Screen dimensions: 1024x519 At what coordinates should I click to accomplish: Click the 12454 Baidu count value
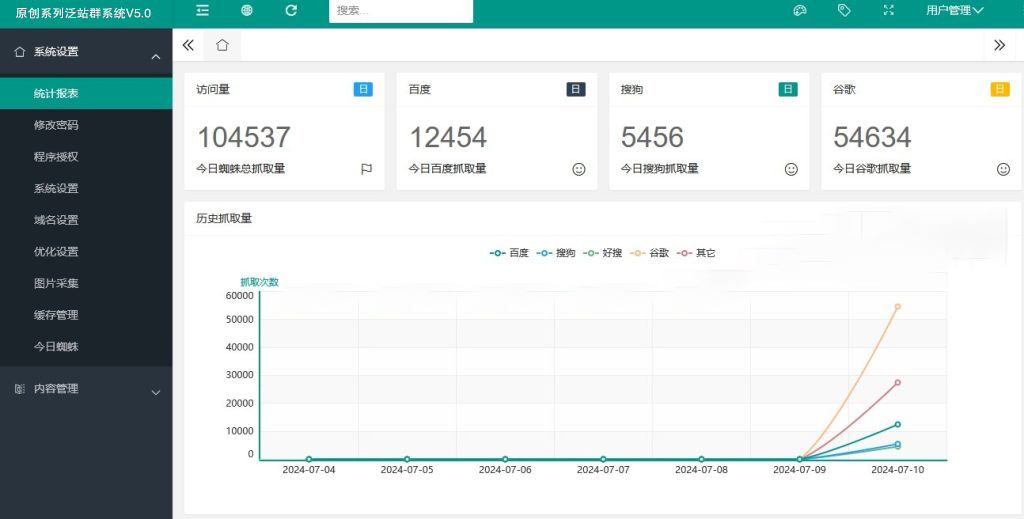(448, 137)
